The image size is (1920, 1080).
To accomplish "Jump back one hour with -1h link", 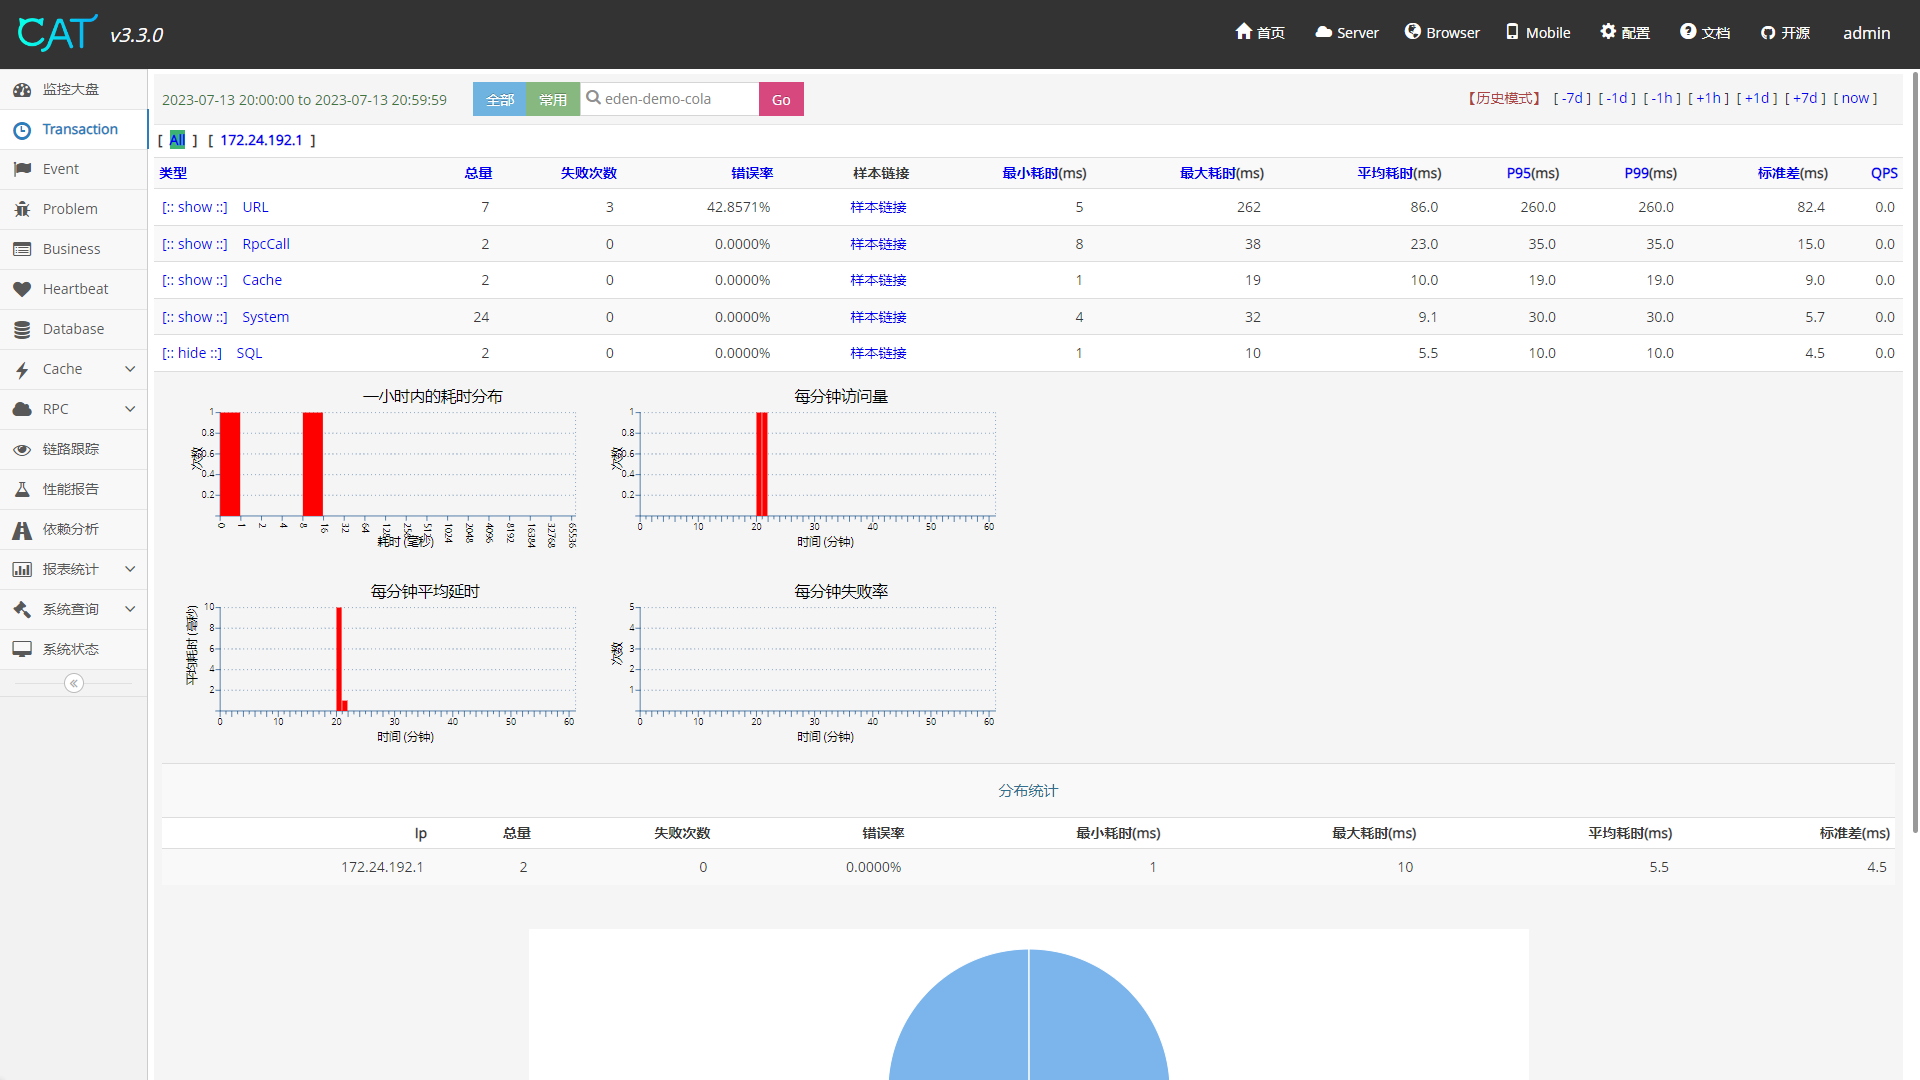I will [1662, 98].
